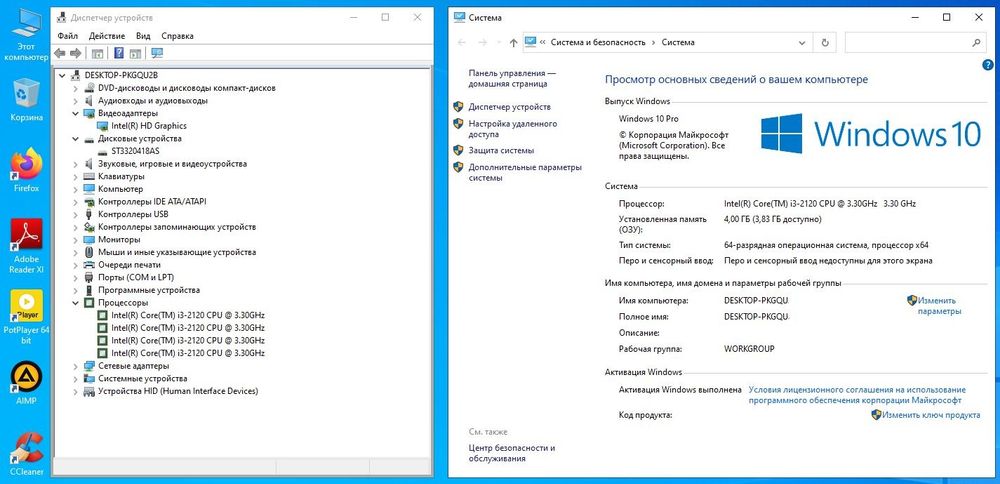Screen dimensions: 1000x484
Task: Launch CCleaner desktop shortcut
Action: tap(27, 454)
